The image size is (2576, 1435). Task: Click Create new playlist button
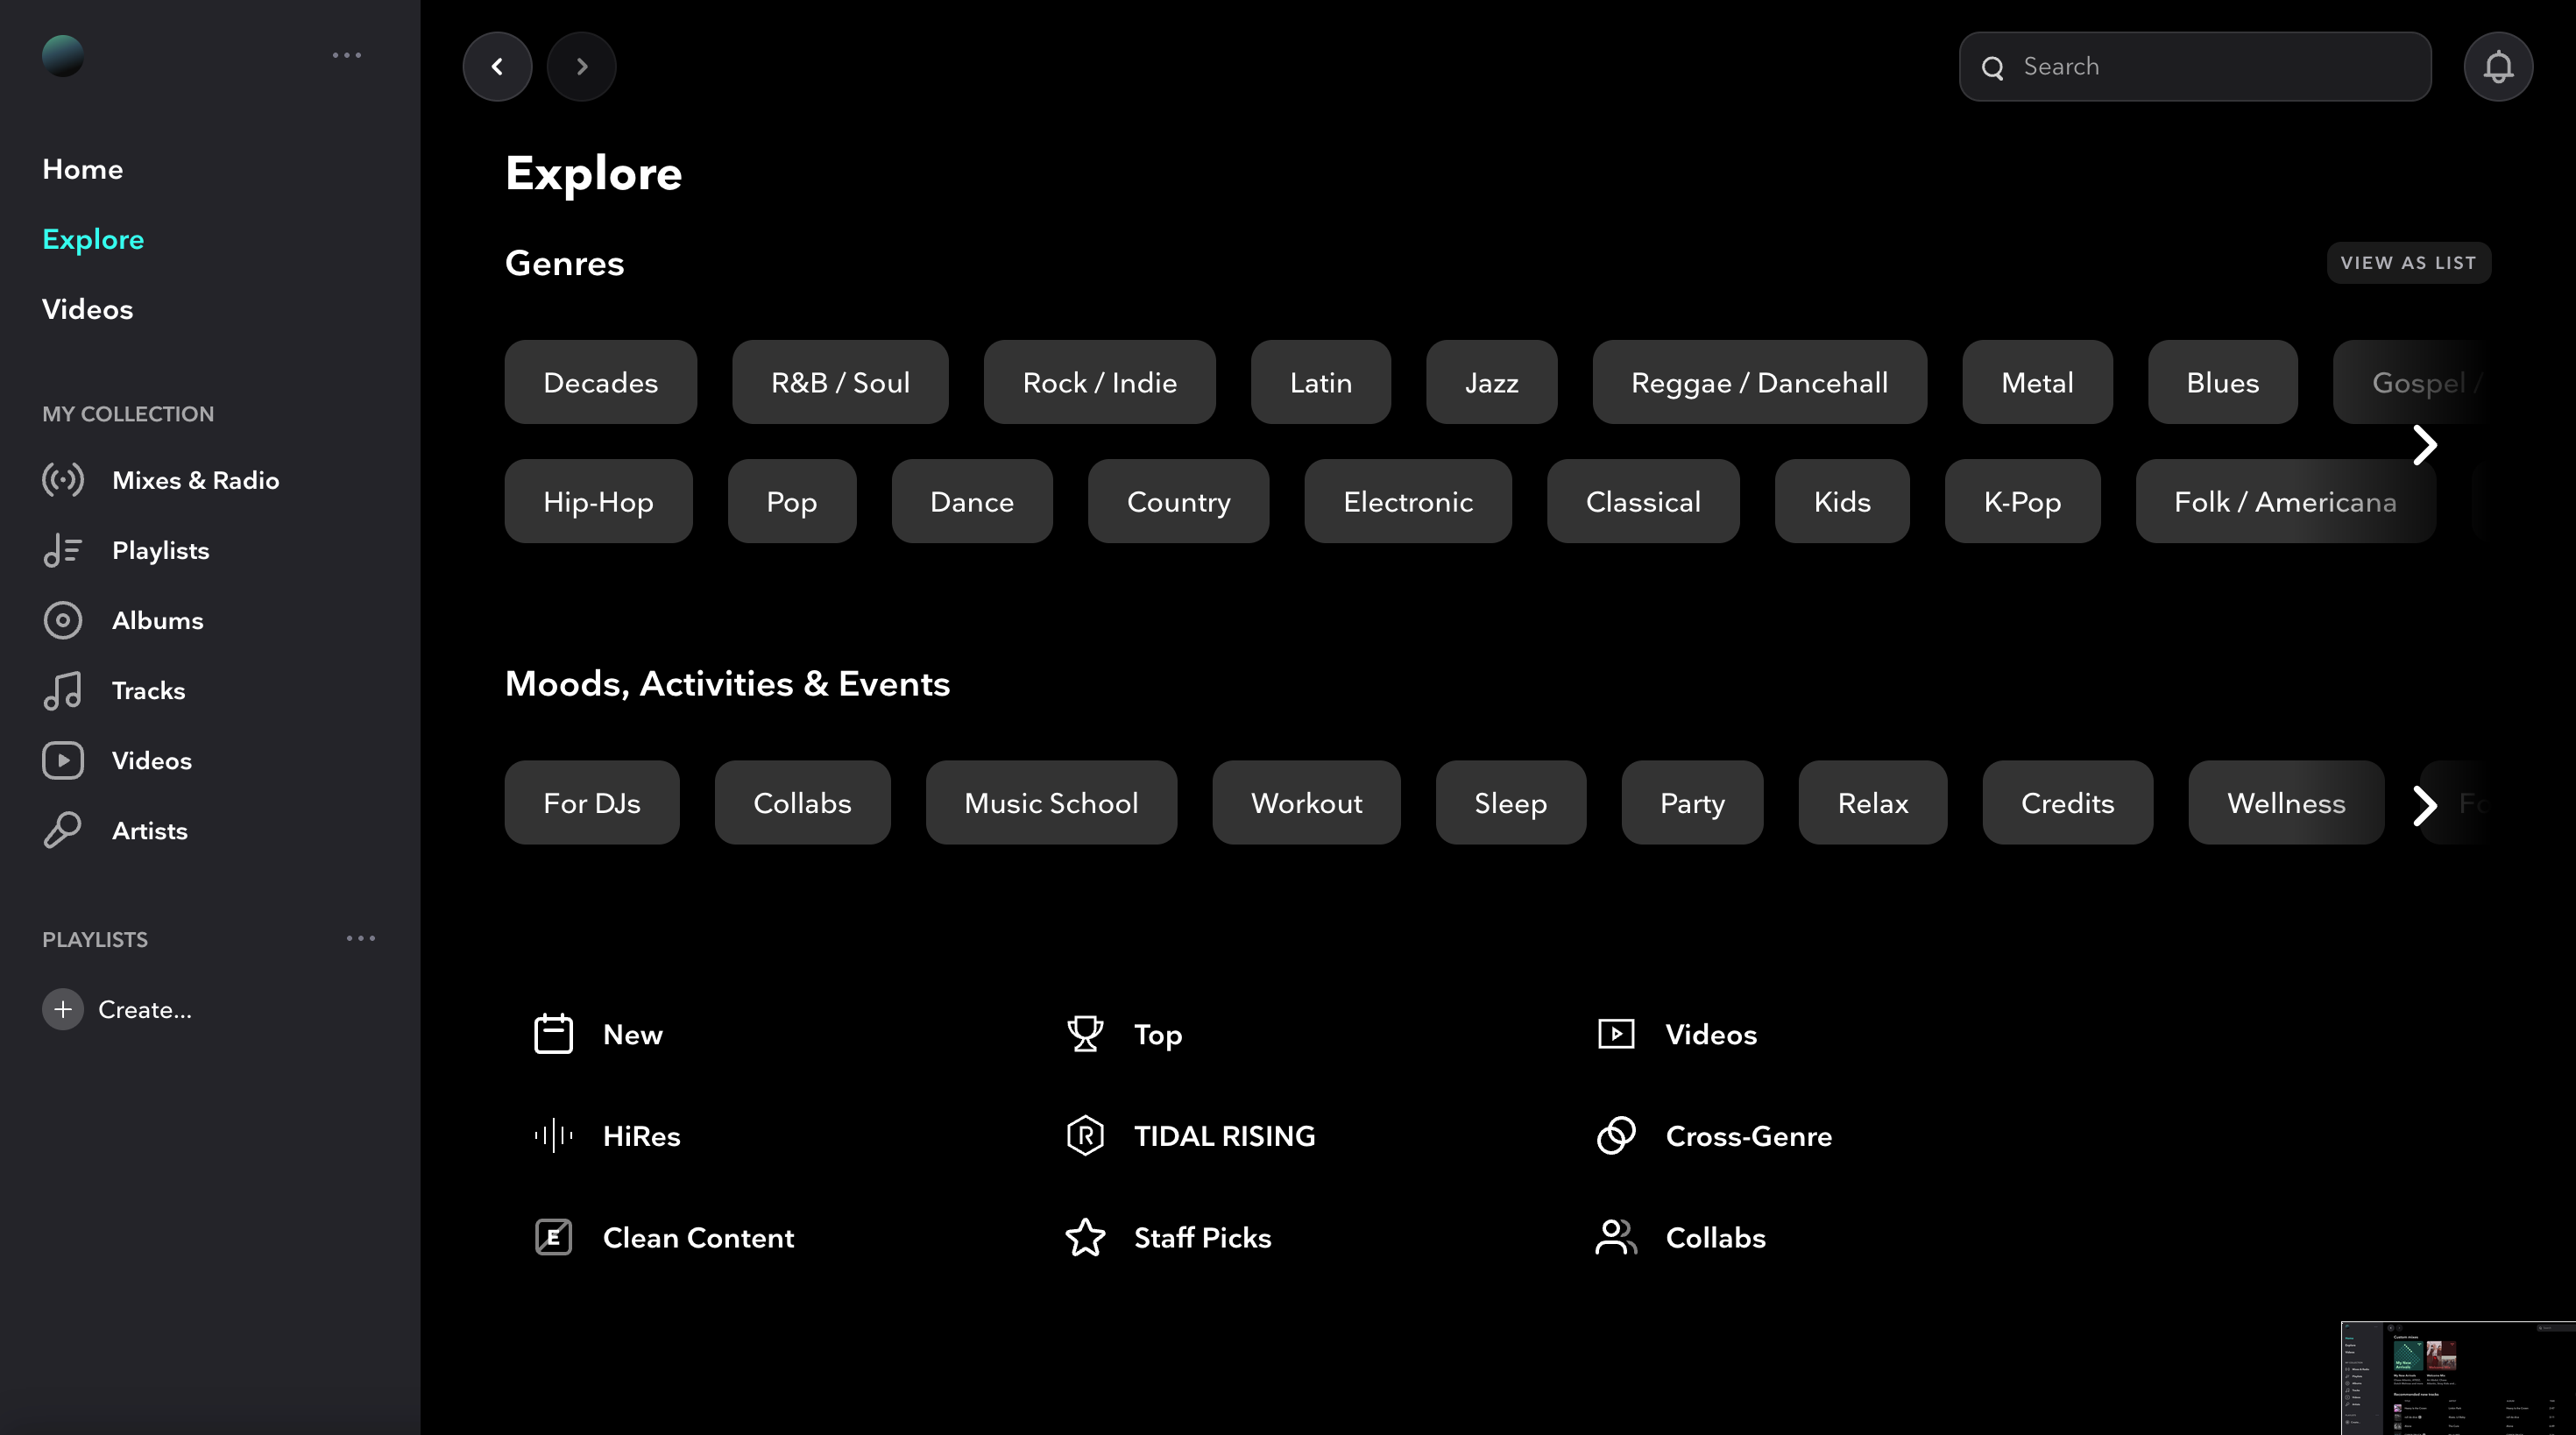[118, 1009]
